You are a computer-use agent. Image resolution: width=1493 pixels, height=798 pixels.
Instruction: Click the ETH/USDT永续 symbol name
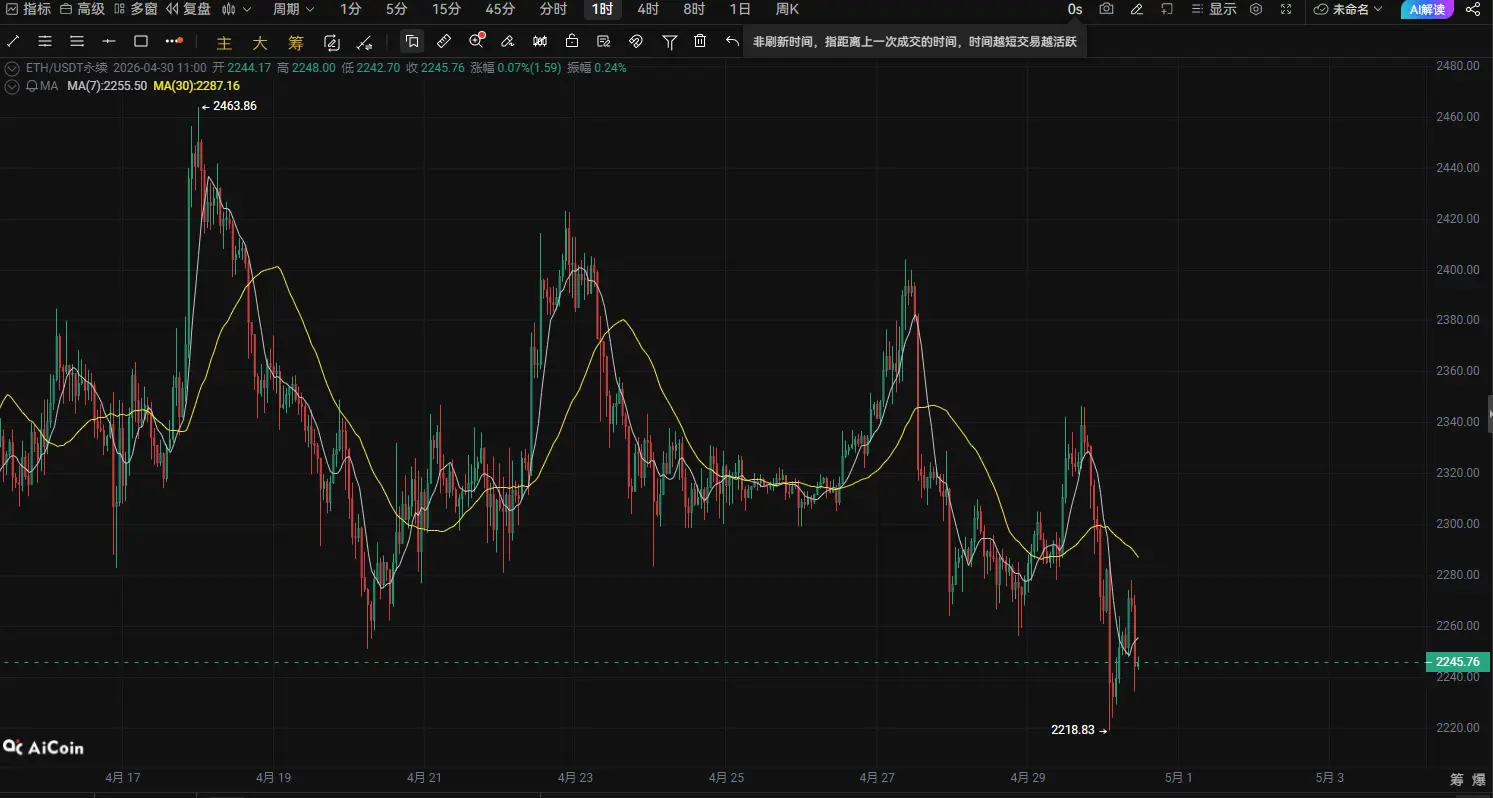click(66, 68)
